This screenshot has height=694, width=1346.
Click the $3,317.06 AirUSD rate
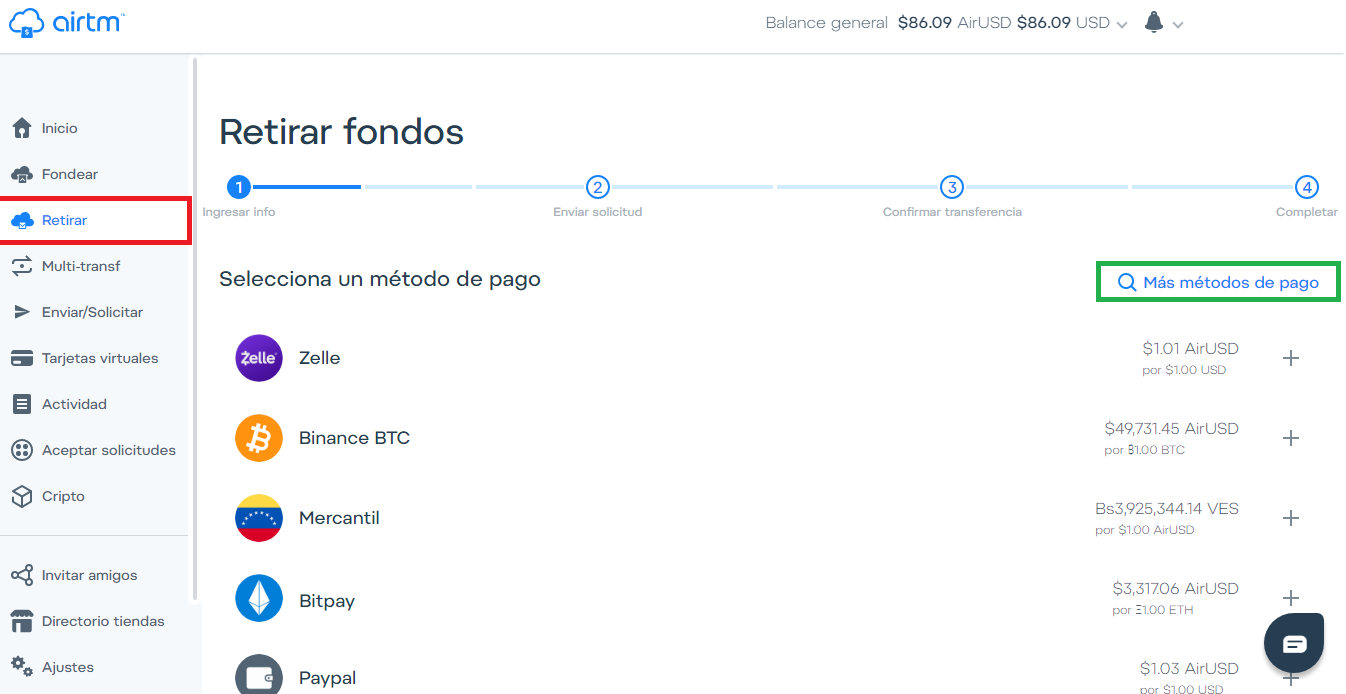[x=1175, y=589]
